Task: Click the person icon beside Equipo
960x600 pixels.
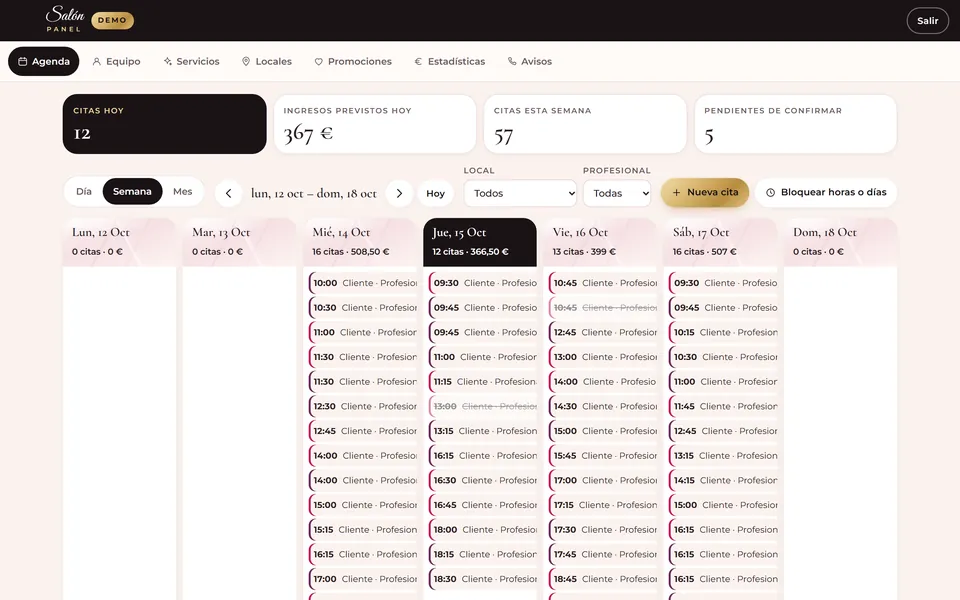Action: click(97, 61)
